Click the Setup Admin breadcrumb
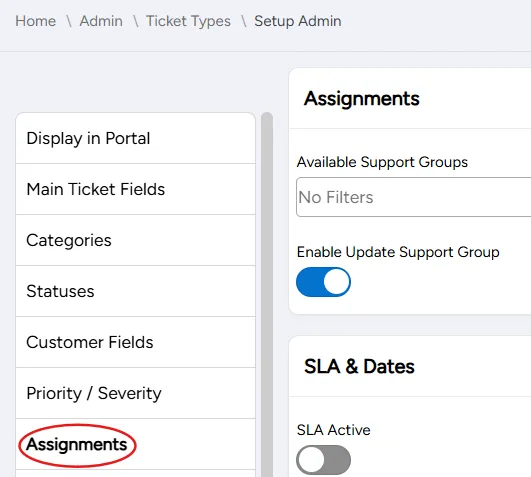This screenshot has width=531, height=477. pos(298,21)
